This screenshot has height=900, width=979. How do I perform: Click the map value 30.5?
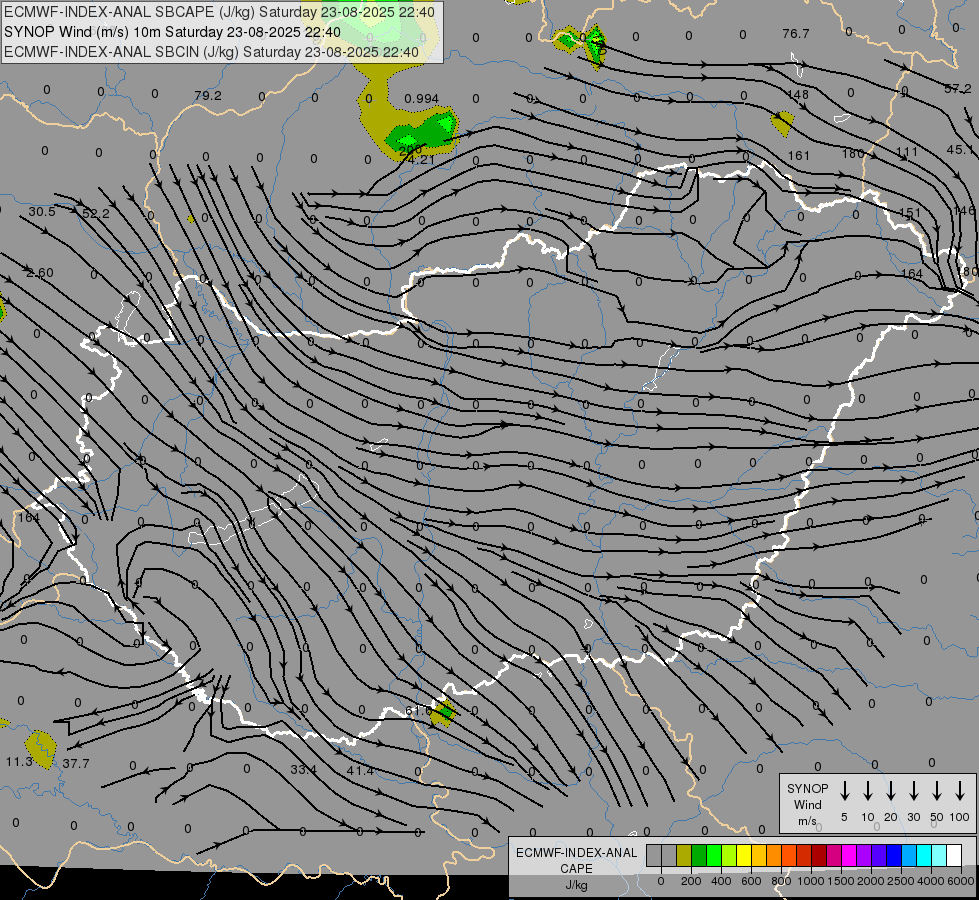pyautogui.click(x=42, y=212)
